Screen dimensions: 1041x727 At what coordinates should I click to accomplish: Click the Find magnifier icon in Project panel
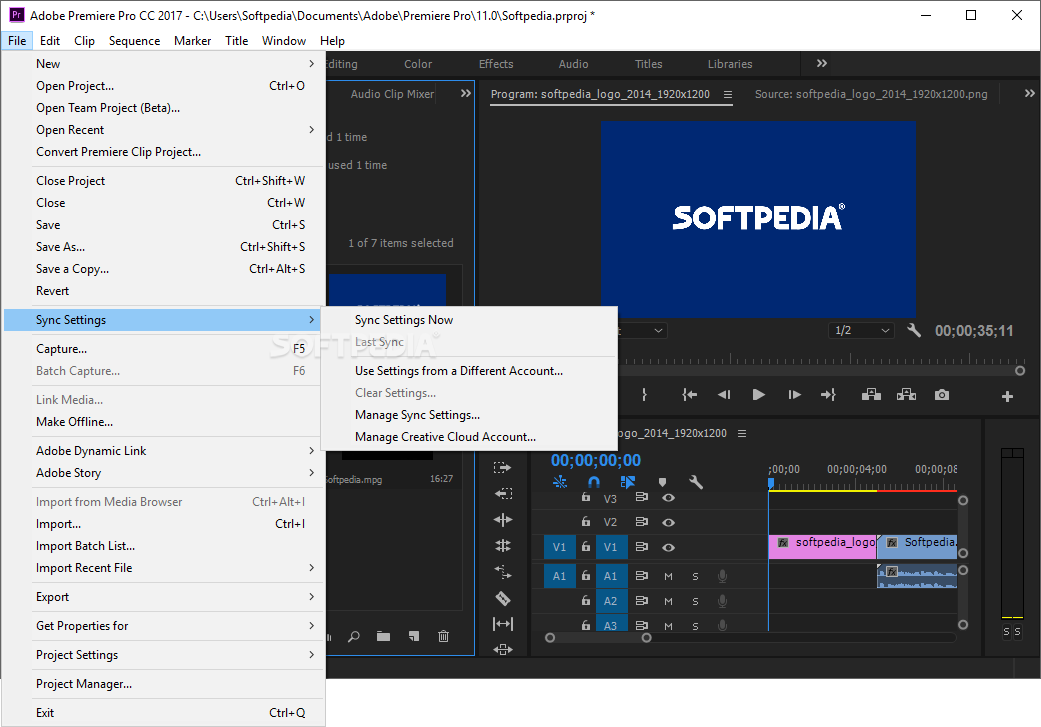click(354, 636)
